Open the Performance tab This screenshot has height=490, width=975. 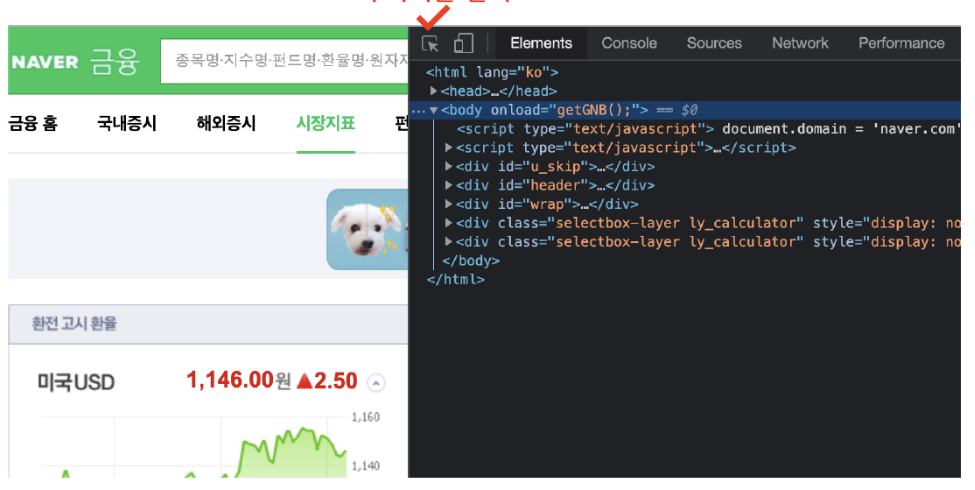click(901, 43)
